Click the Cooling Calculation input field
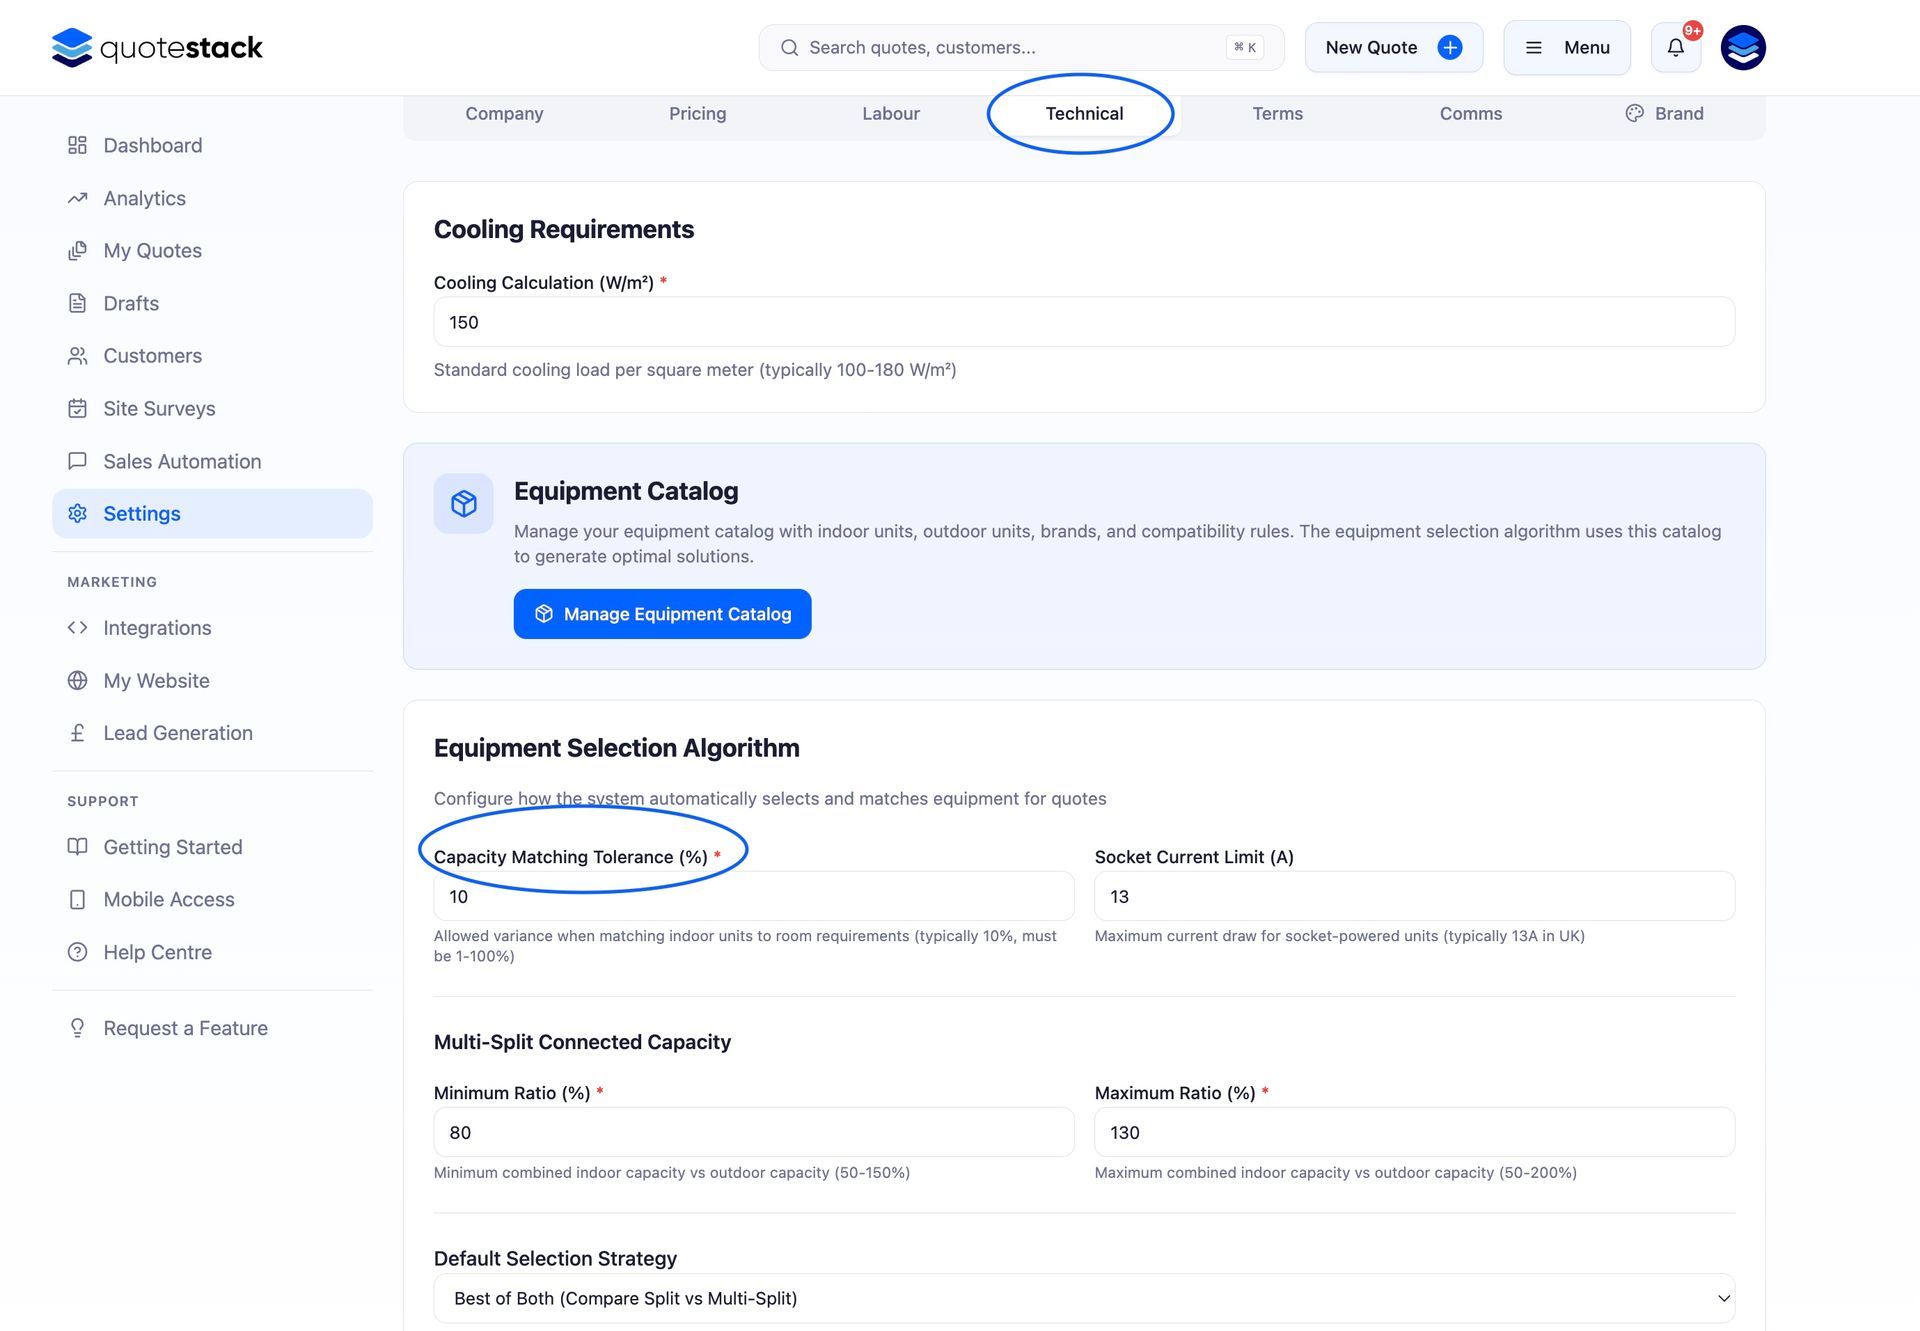1920x1331 pixels. [x=1084, y=322]
